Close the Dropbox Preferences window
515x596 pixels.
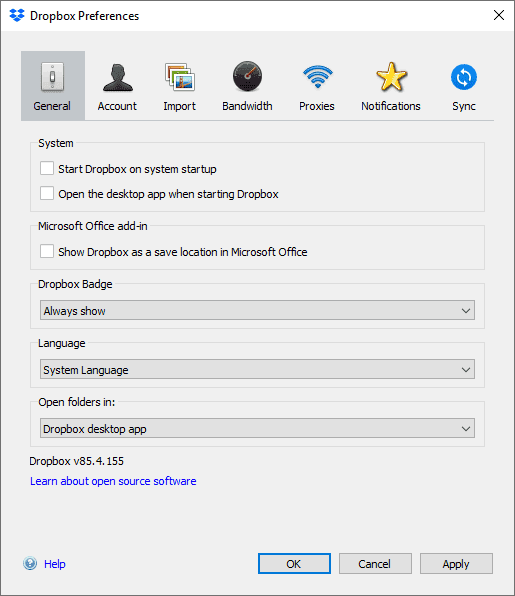pyautogui.click(x=499, y=15)
